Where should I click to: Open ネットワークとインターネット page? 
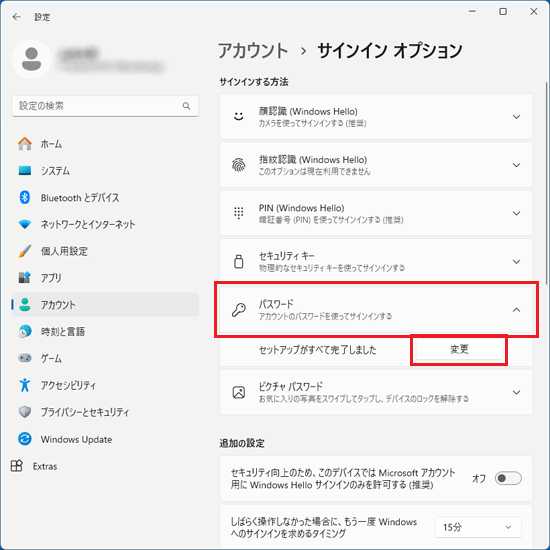[105, 224]
